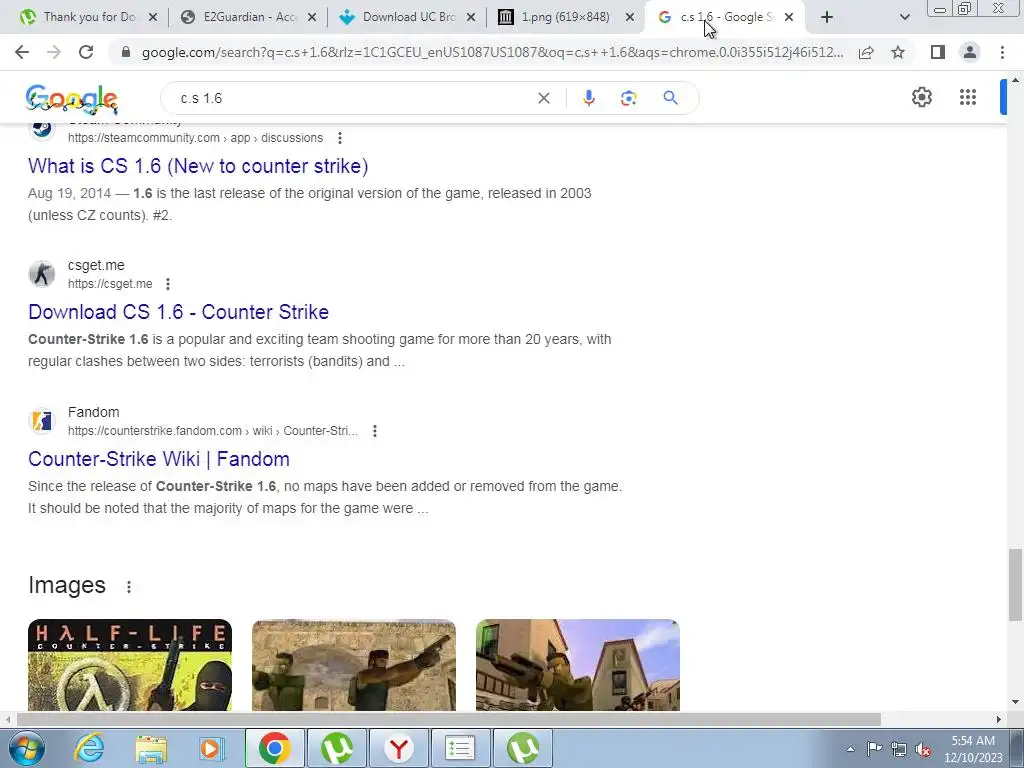
Task: Go back to the previous page
Action: [22, 52]
